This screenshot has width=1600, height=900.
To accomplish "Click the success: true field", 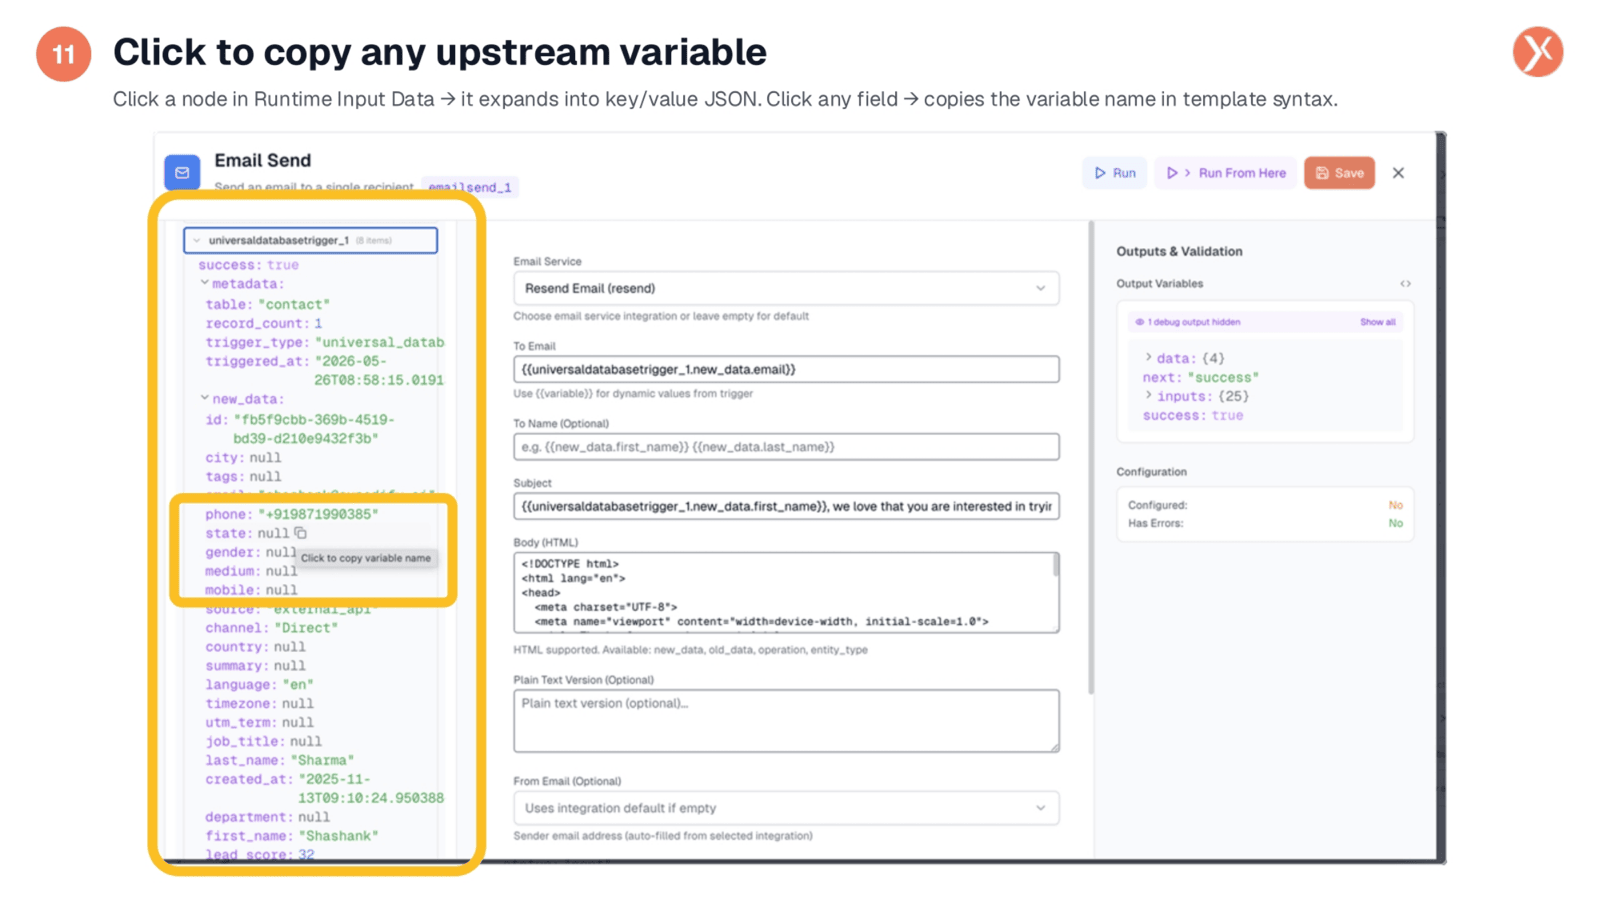I will [x=248, y=265].
